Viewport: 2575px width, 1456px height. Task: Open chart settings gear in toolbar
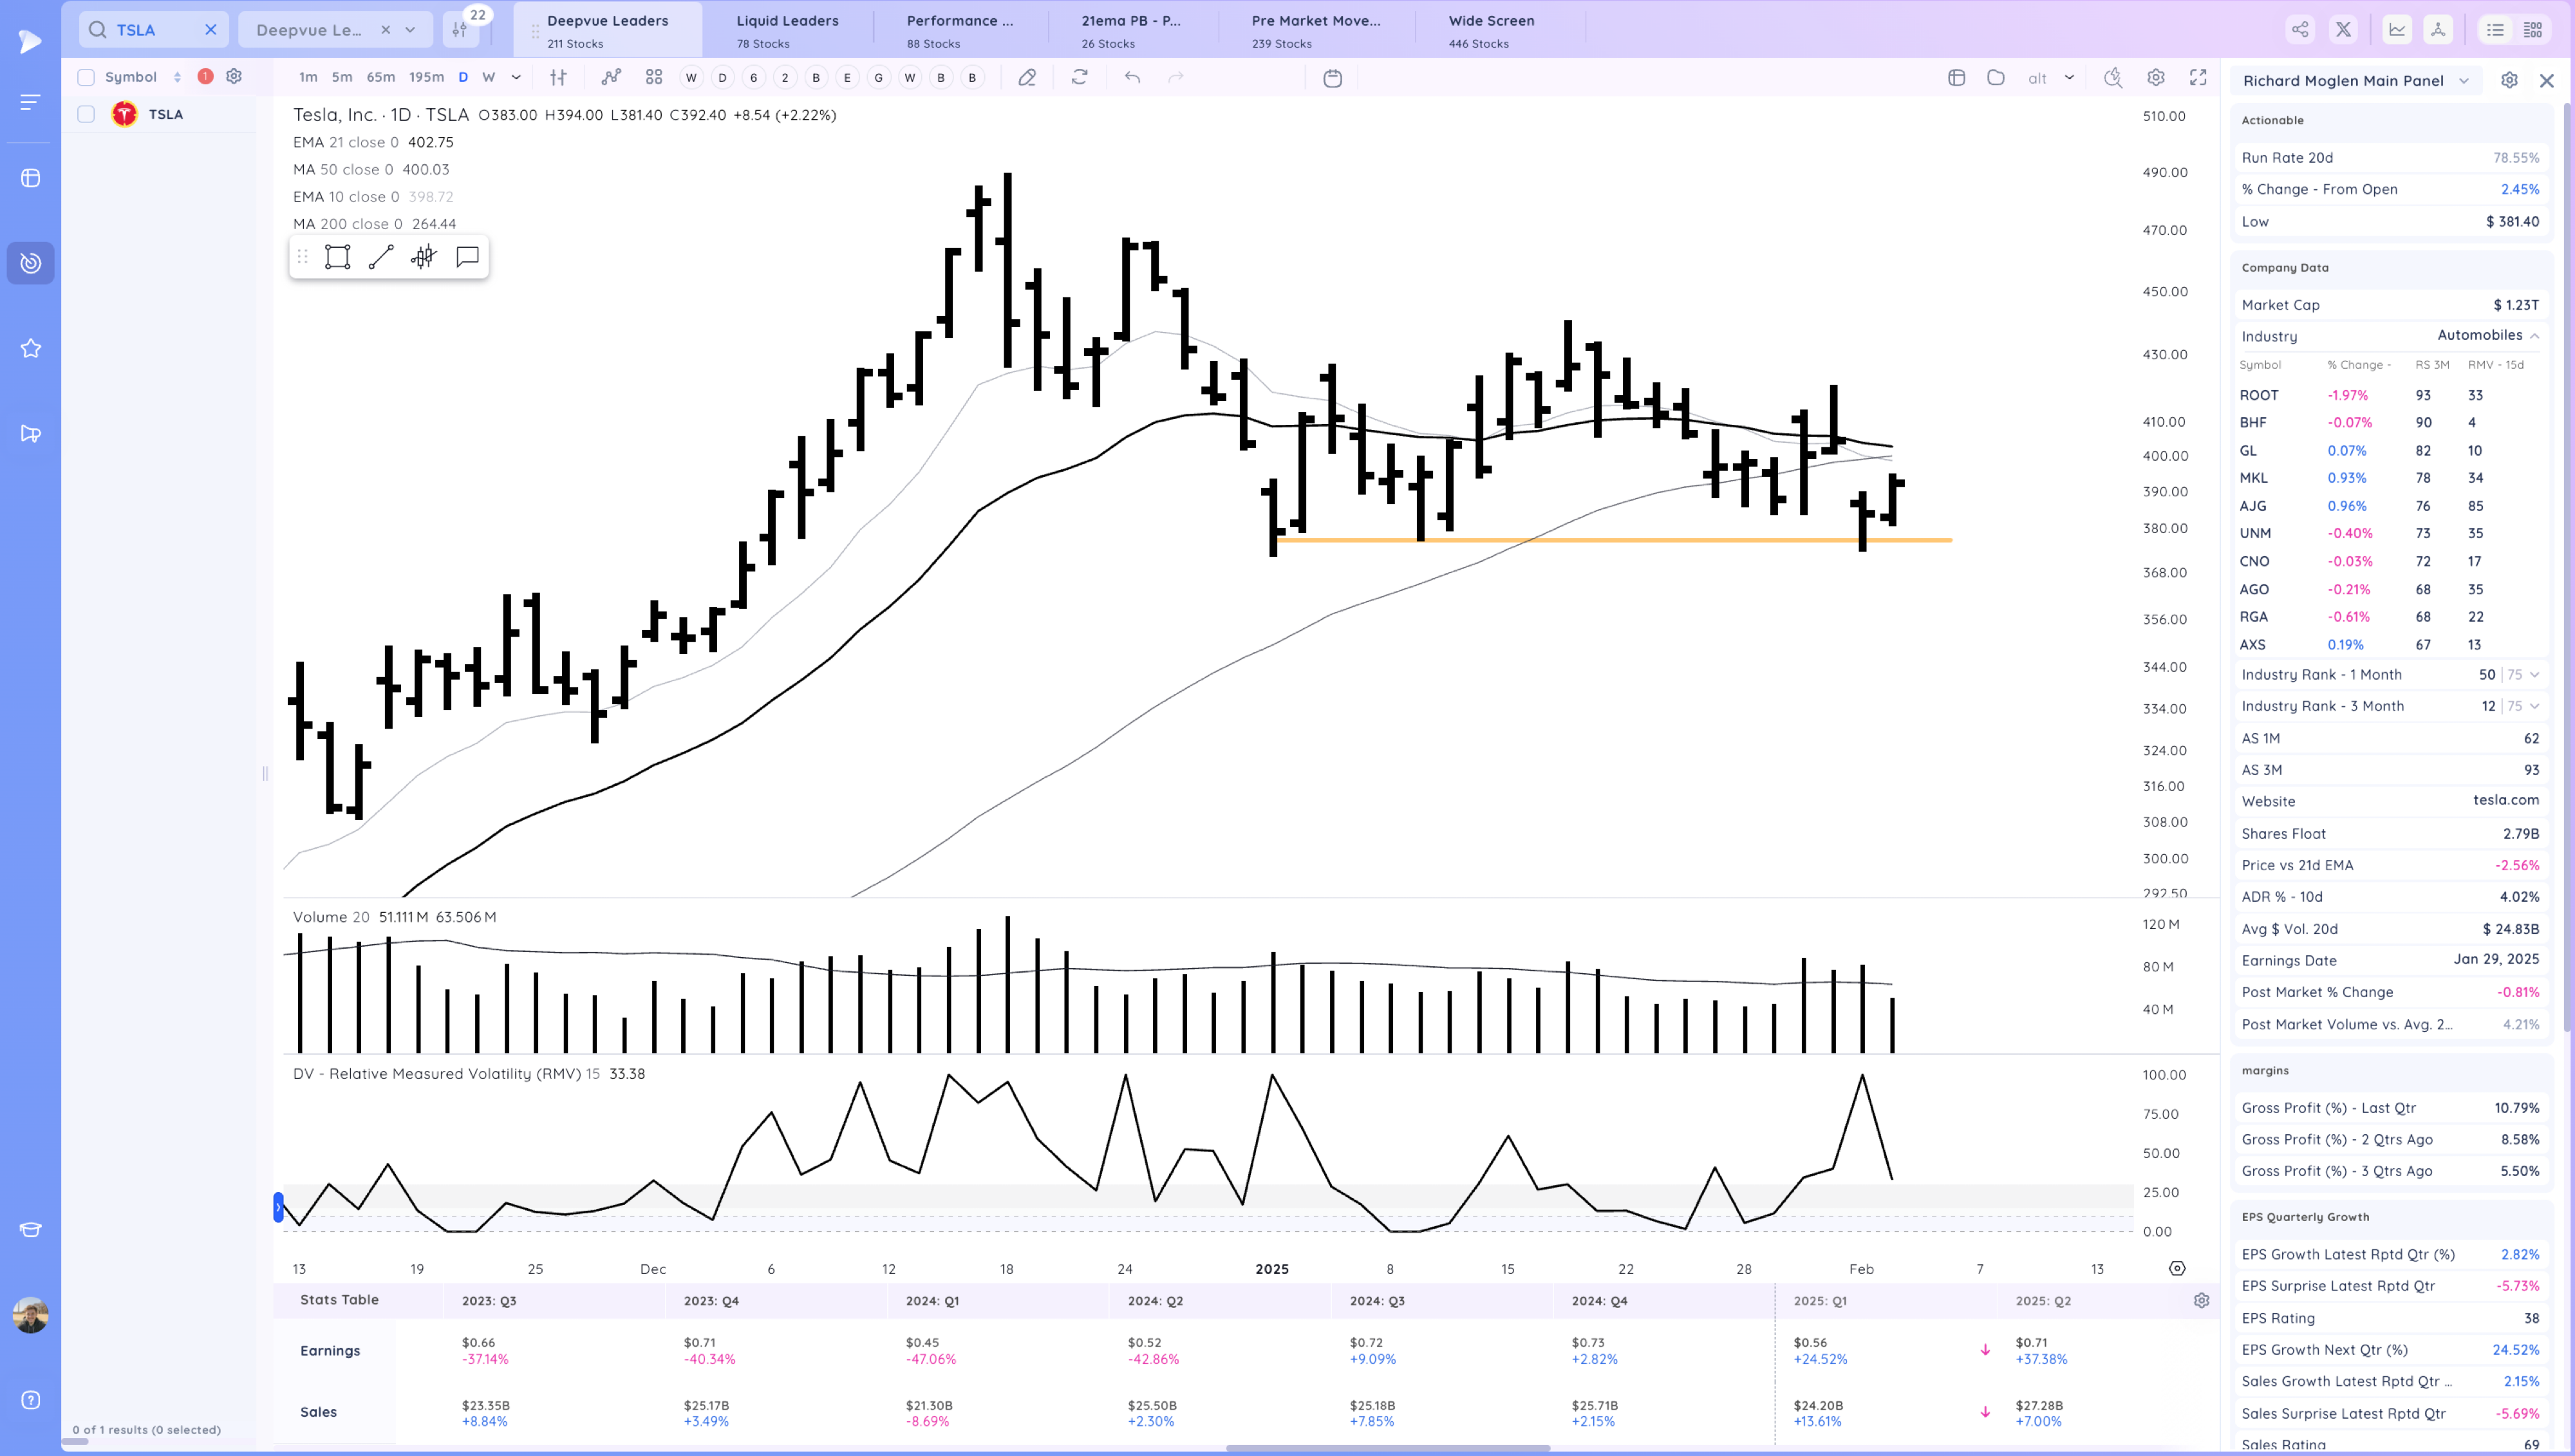coord(2155,78)
